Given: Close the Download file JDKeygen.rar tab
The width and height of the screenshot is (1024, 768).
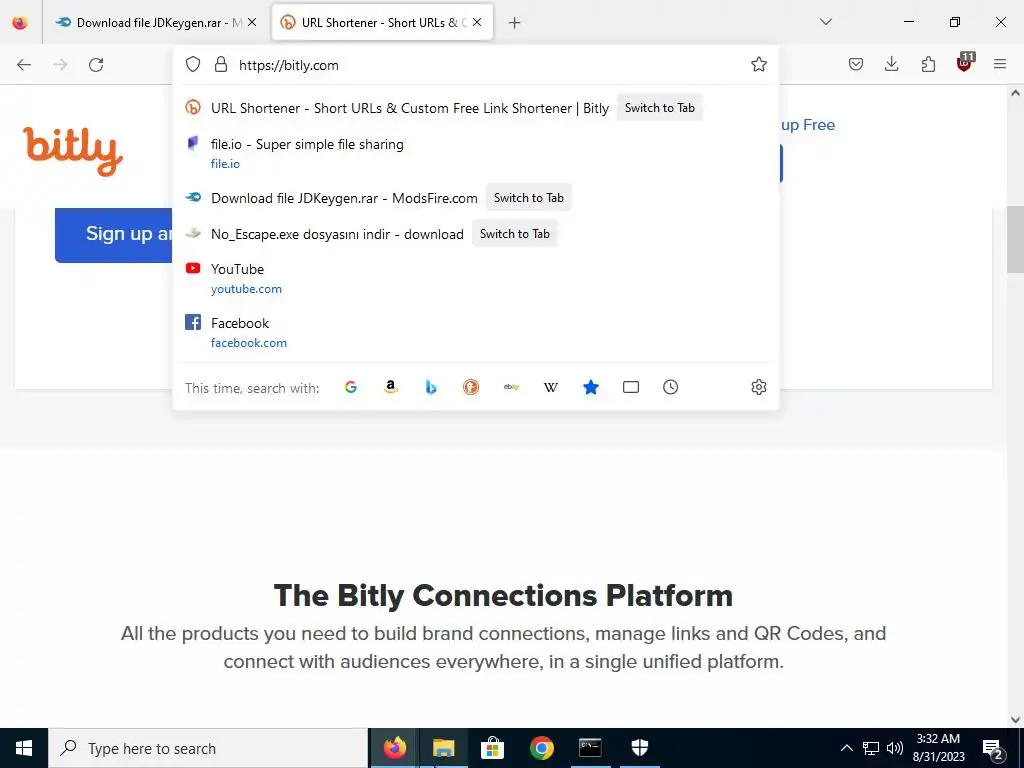Looking at the screenshot, I should coord(252,22).
